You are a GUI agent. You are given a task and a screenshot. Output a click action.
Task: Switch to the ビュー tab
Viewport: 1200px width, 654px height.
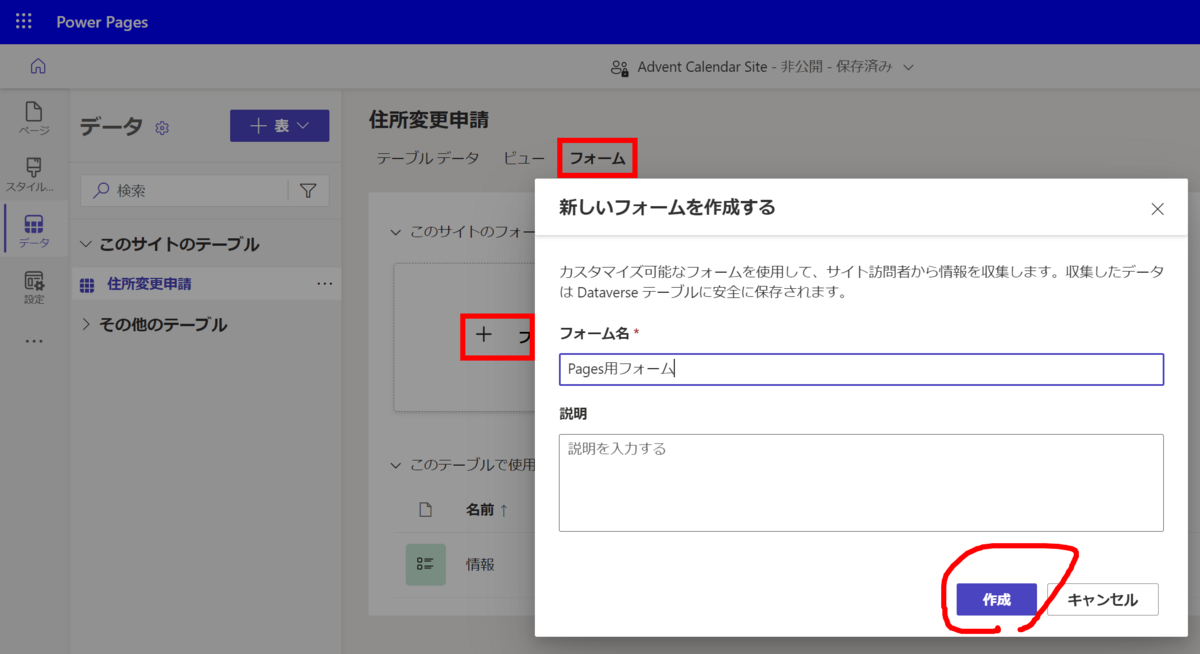pyautogui.click(x=524, y=158)
